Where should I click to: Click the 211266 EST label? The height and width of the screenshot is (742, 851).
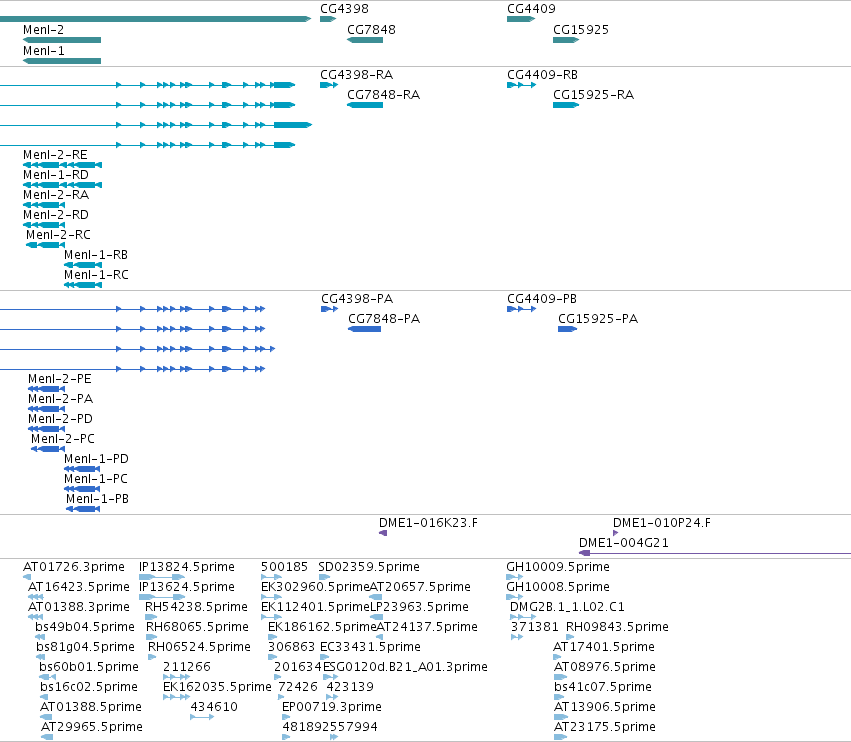(x=187, y=667)
